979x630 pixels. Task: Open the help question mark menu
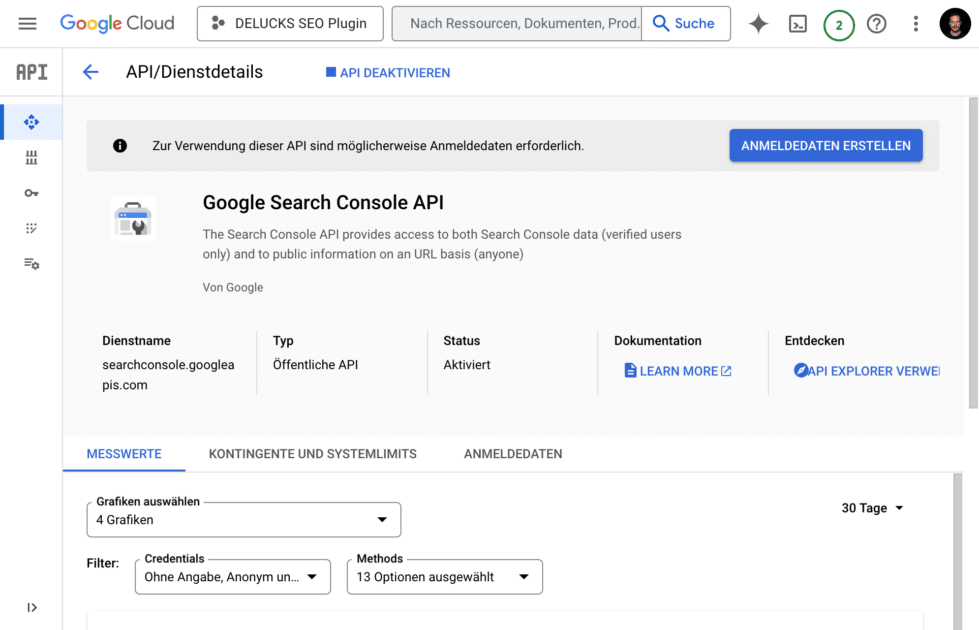pos(877,24)
